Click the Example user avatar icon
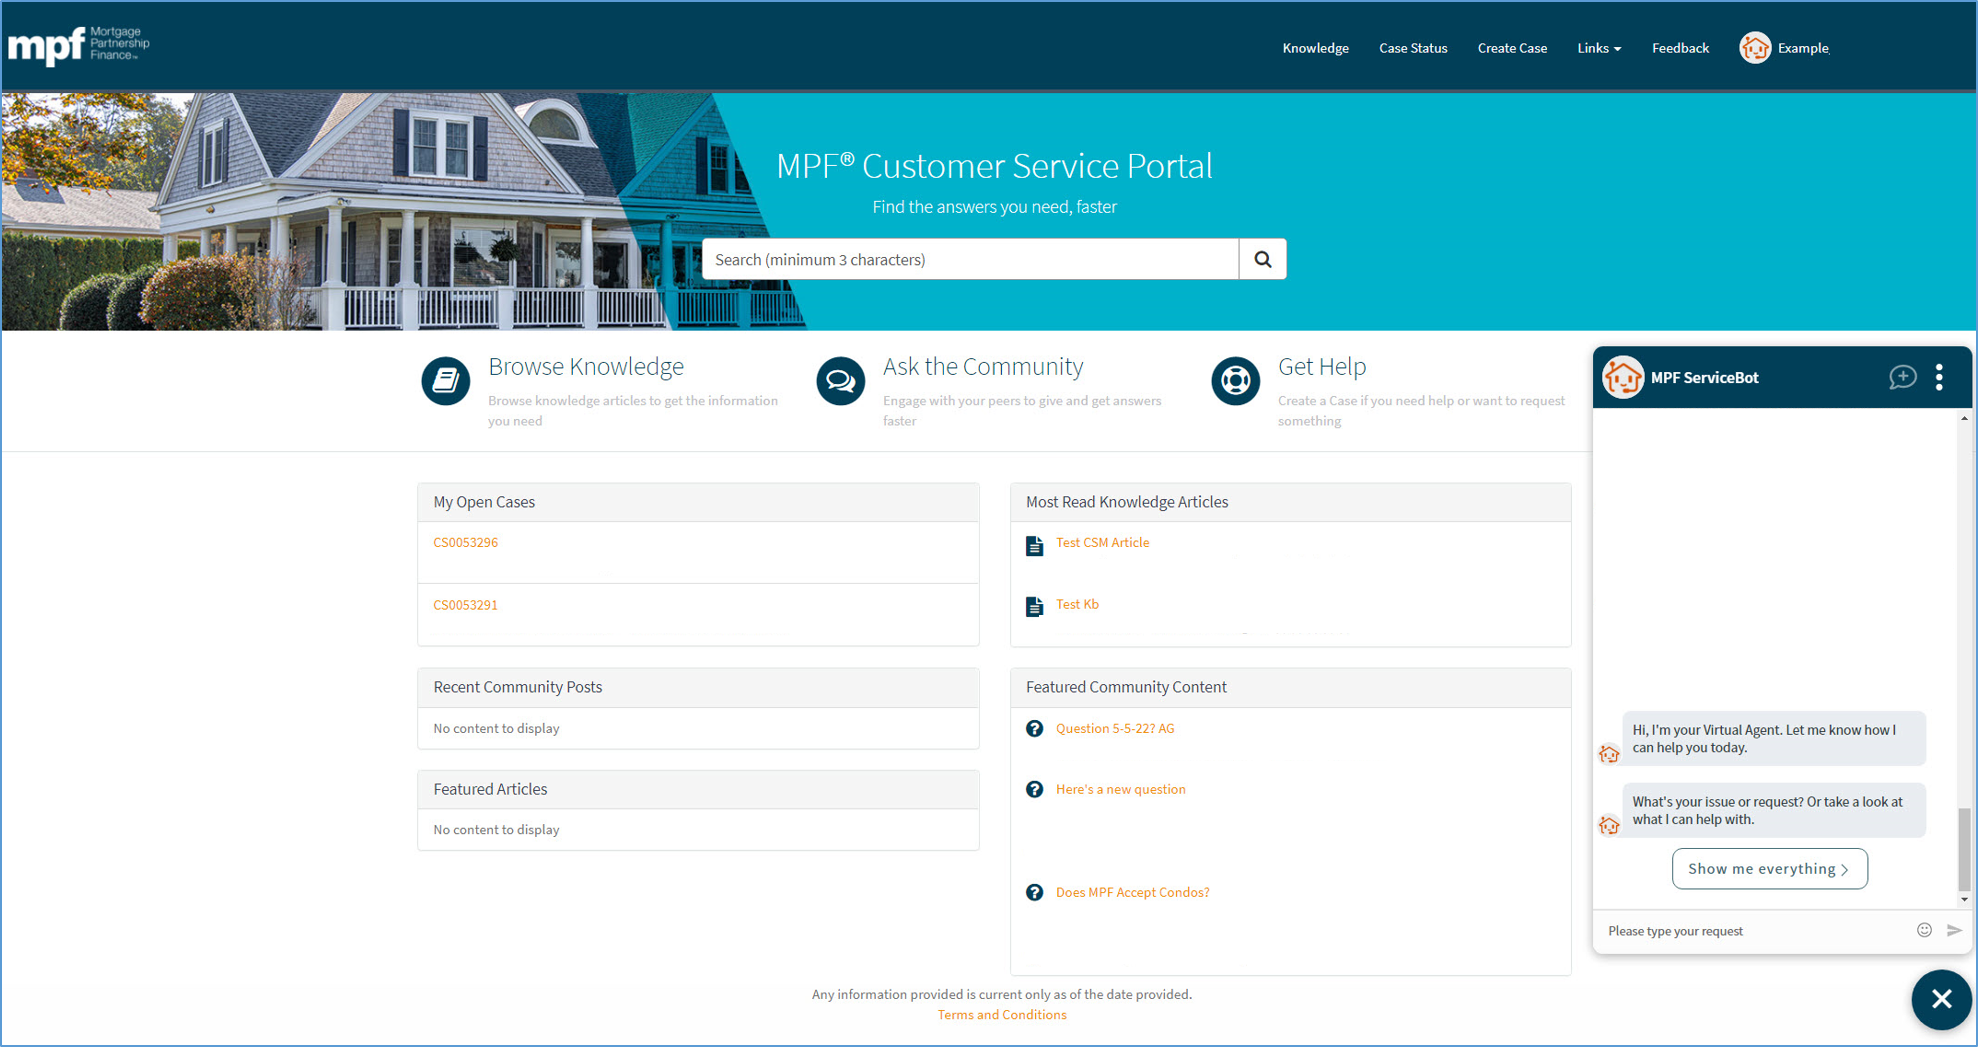Screen dimensions: 1978x1047 pyautogui.click(x=1755, y=48)
